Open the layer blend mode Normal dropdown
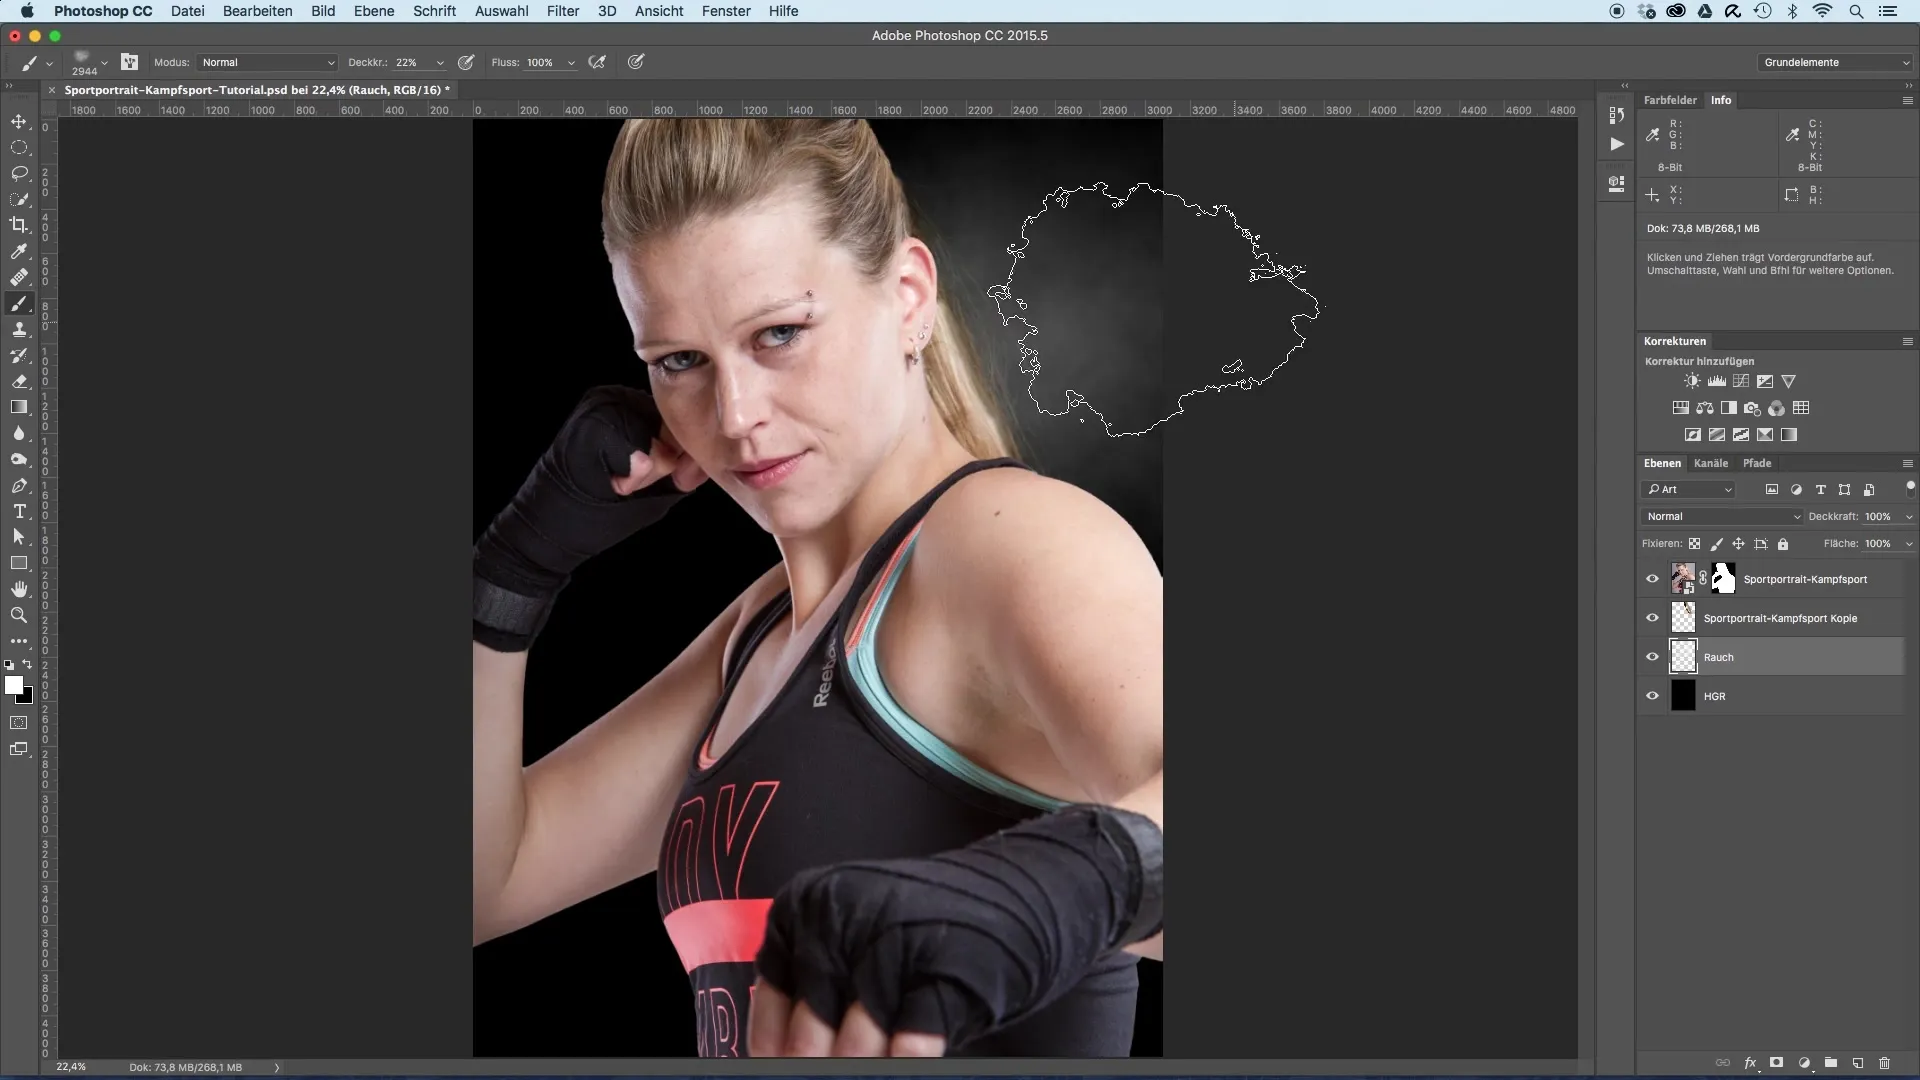The image size is (1920, 1080). click(1721, 516)
